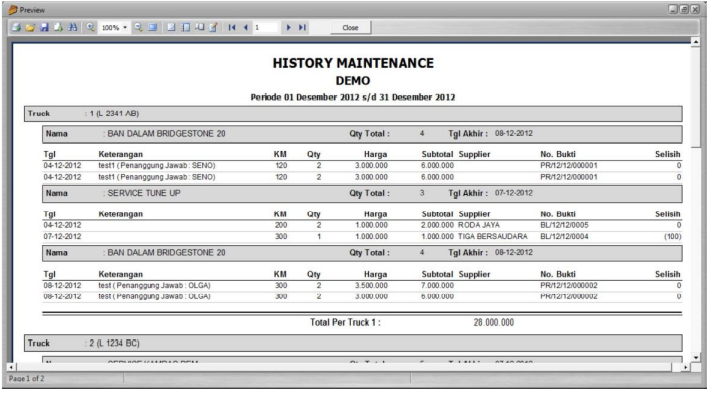Click Qty 1 in the TIGA BERSAUDARA row
The width and height of the screenshot is (709, 393).
[x=319, y=237]
